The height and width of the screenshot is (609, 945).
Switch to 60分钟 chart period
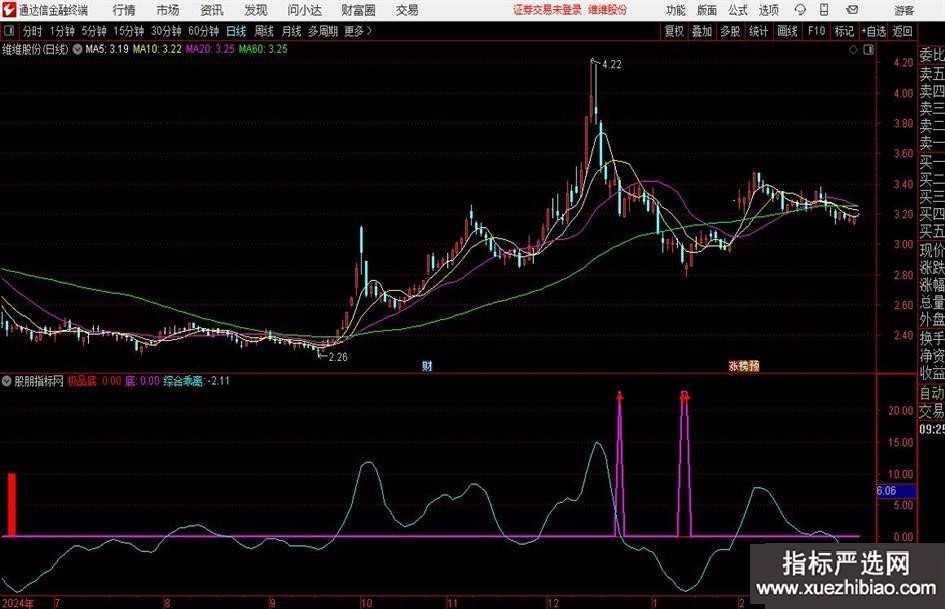coord(204,31)
